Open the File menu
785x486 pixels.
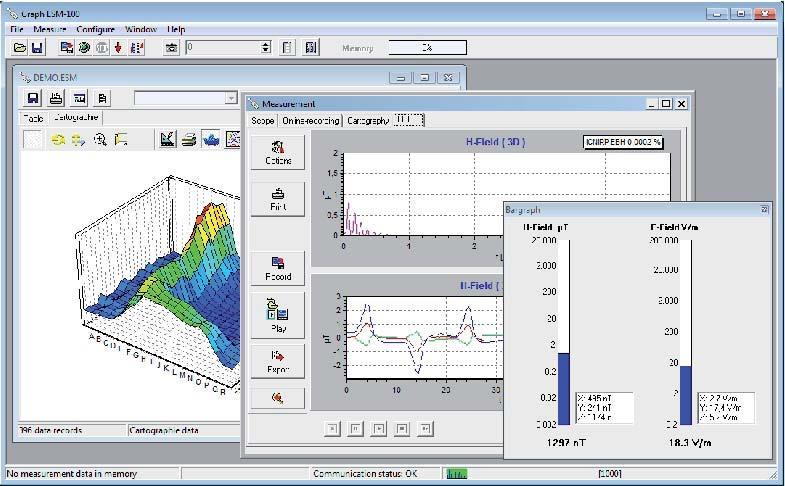pyautogui.click(x=17, y=29)
